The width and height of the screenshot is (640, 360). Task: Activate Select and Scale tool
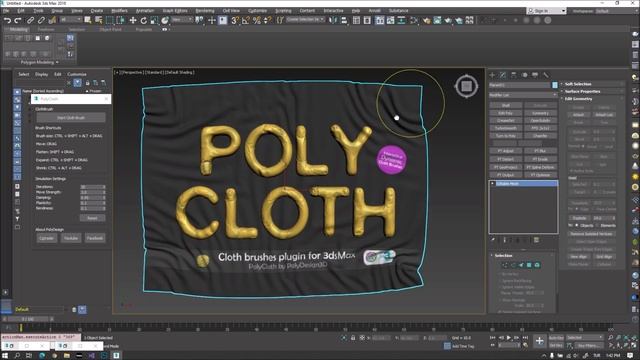(x=154, y=20)
